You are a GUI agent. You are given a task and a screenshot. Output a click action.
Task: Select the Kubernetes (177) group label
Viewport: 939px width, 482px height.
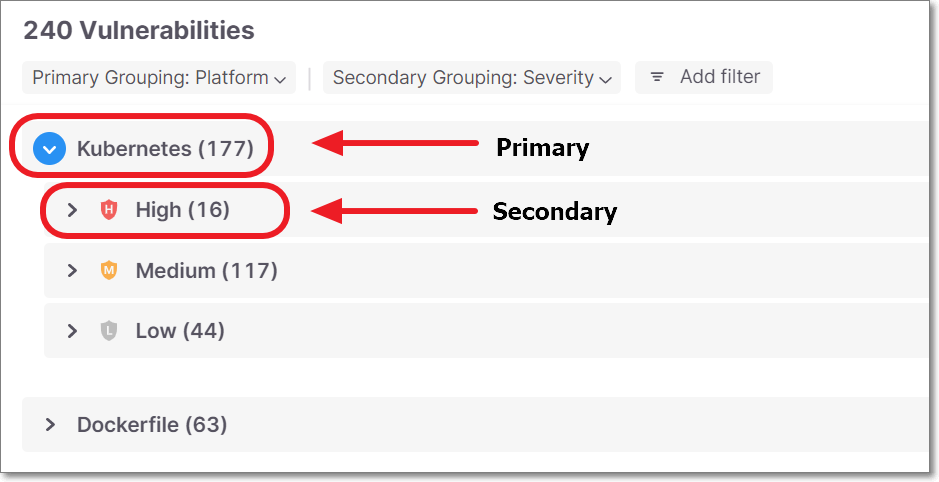(x=165, y=148)
